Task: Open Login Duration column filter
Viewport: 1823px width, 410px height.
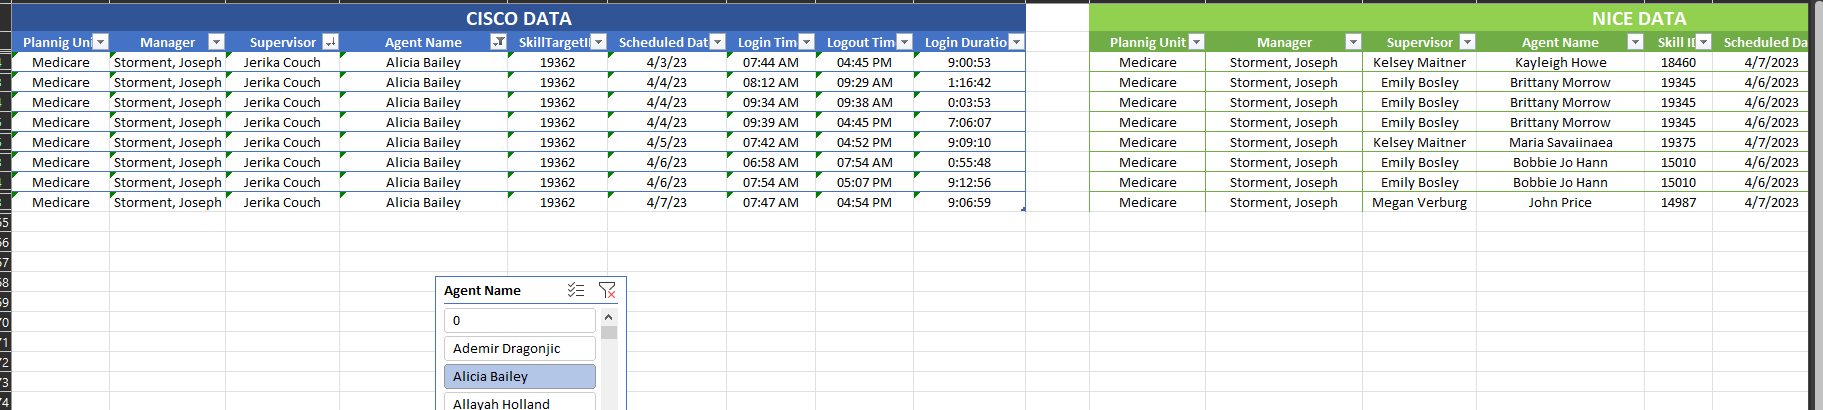Action: 1016,42
